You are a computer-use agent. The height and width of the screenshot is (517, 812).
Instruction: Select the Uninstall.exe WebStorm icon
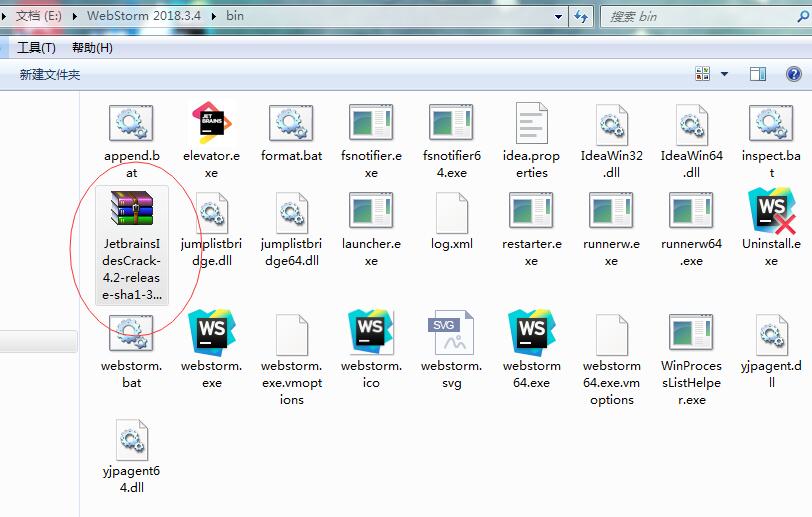pos(771,210)
